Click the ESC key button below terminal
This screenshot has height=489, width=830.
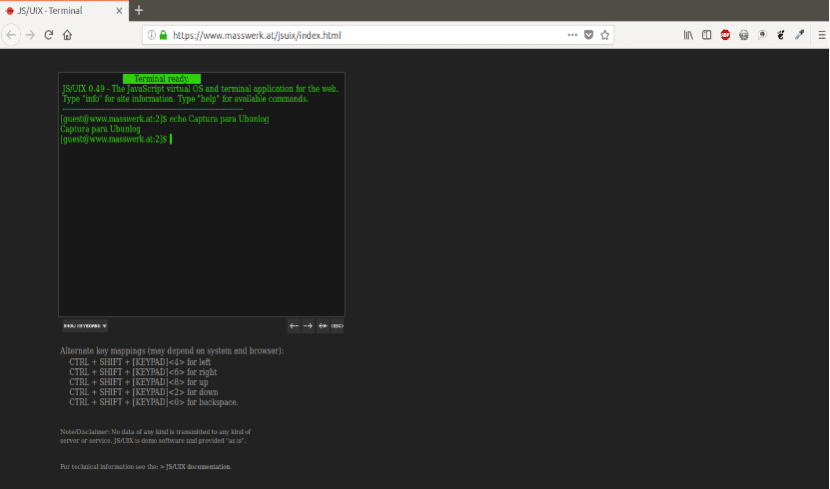point(337,326)
